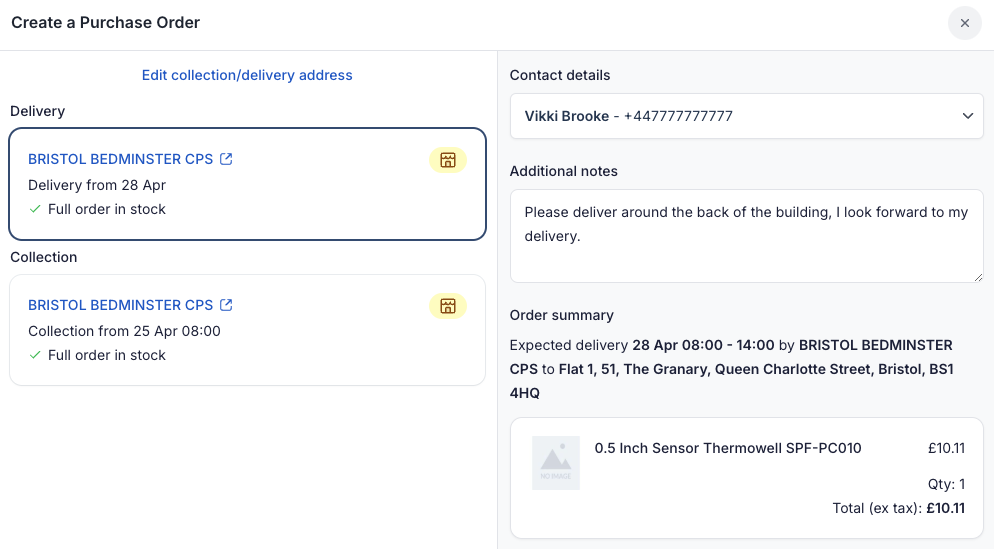
Task: Open external link icon beside Collection branch name
Action: click(226, 305)
